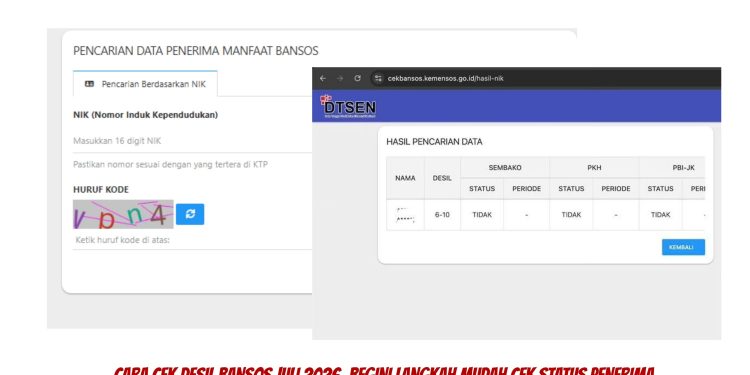Click the Pastikan nomor sesuai KTP hint text

pyautogui.click(x=170, y=165)
